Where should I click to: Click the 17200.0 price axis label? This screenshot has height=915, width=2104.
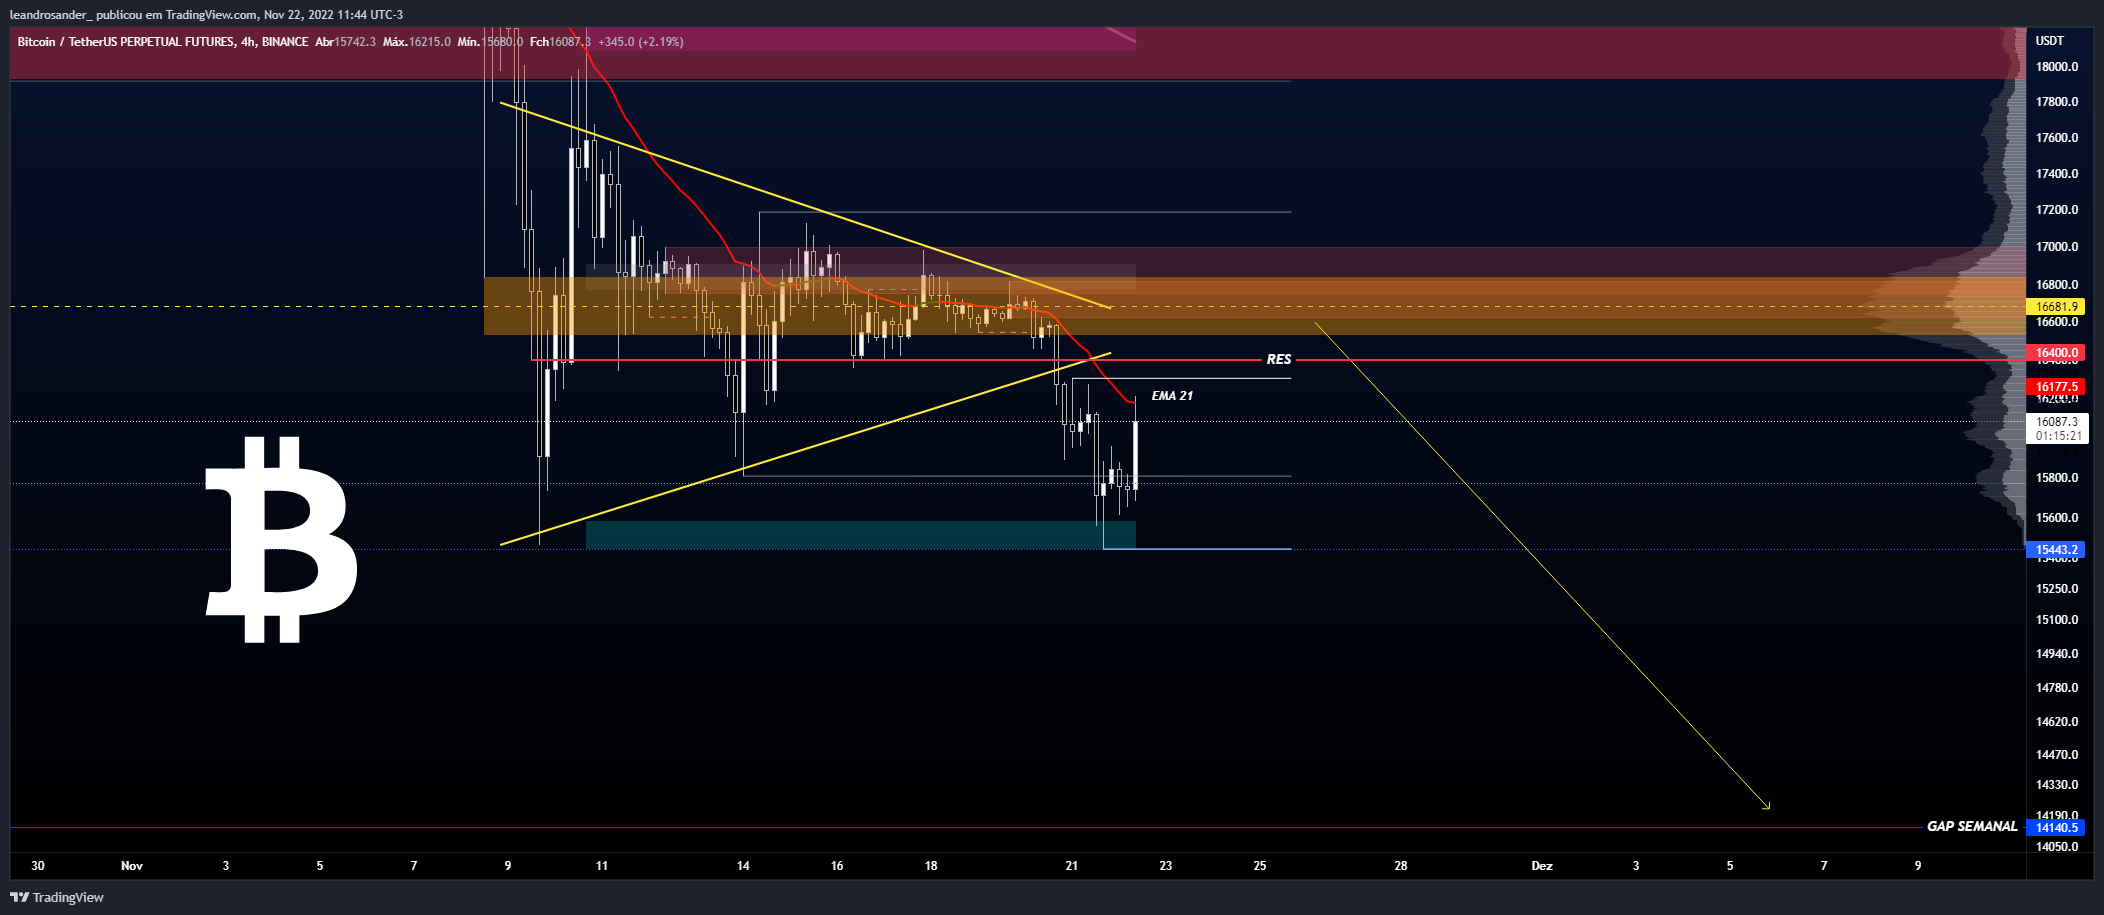point(2057,210)
